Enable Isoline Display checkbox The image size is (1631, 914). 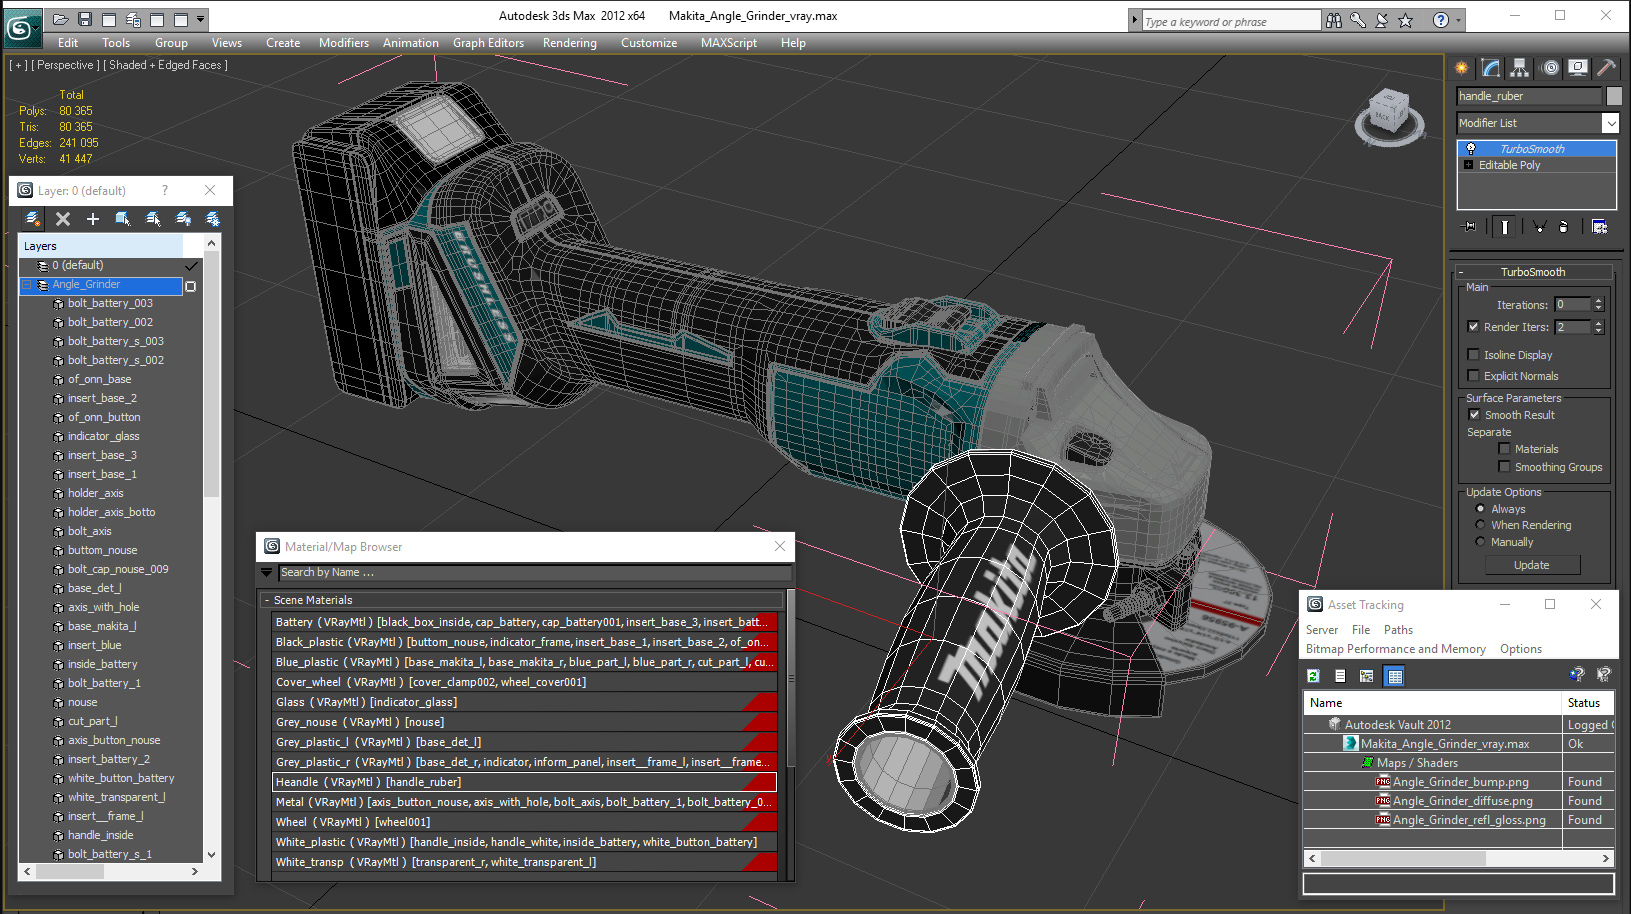click(1473, 355)
